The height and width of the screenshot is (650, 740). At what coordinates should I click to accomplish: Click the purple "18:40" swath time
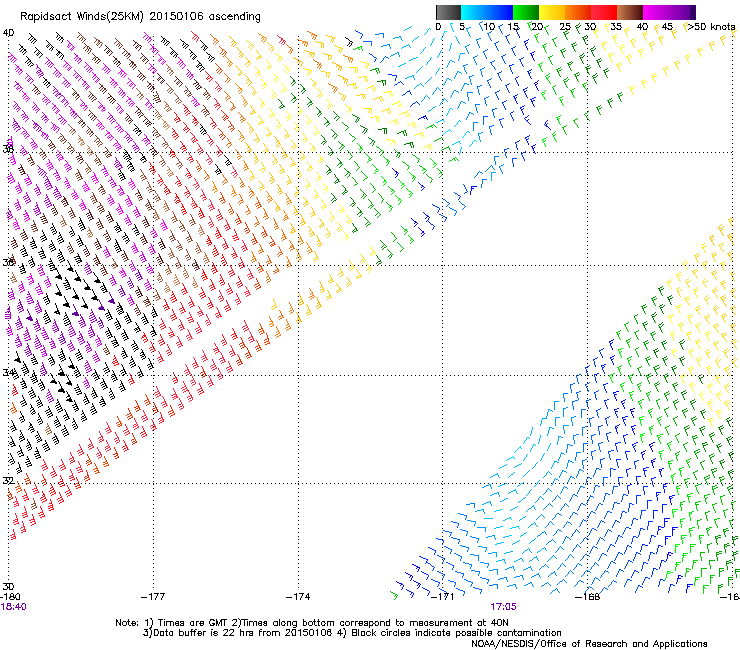click(14, 607)
